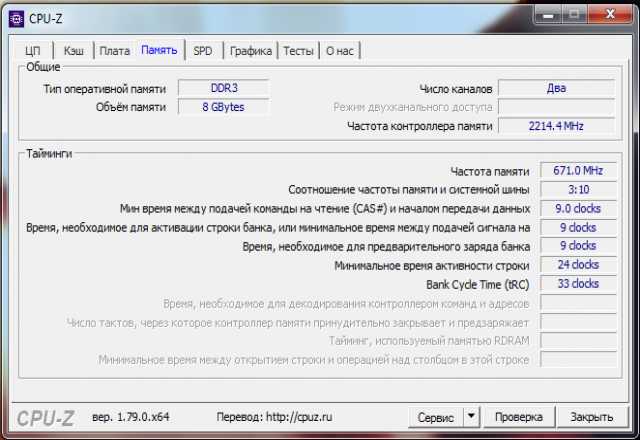Click the Перевод: http://cpuz.ru text
Screen dimensions: 640x440
(274, 417)
